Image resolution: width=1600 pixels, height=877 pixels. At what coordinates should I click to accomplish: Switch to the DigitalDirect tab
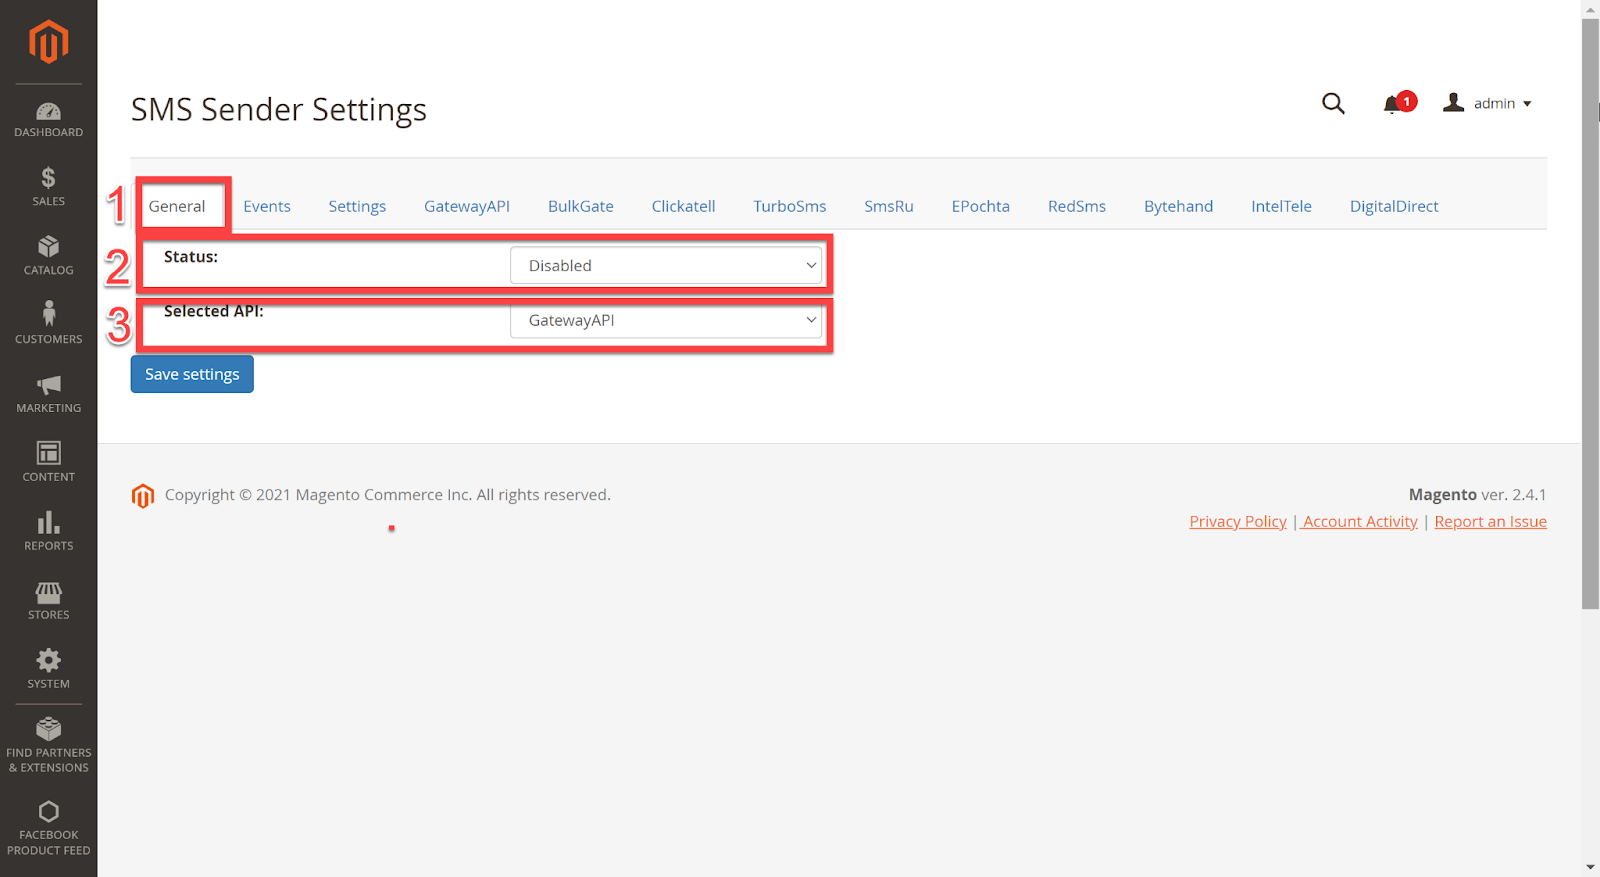[1394, 206]
